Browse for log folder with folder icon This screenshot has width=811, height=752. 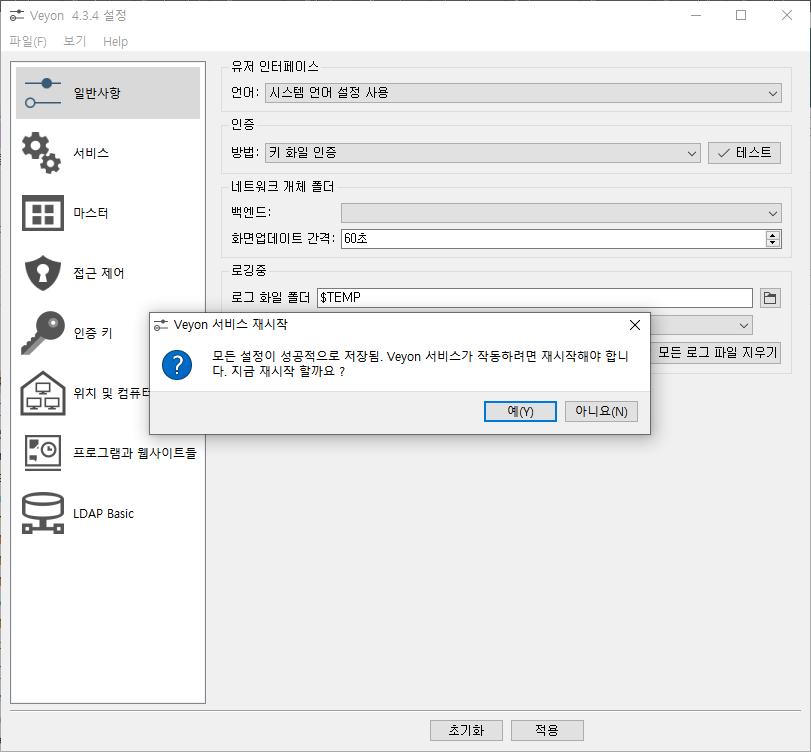[x=770, y=298]
